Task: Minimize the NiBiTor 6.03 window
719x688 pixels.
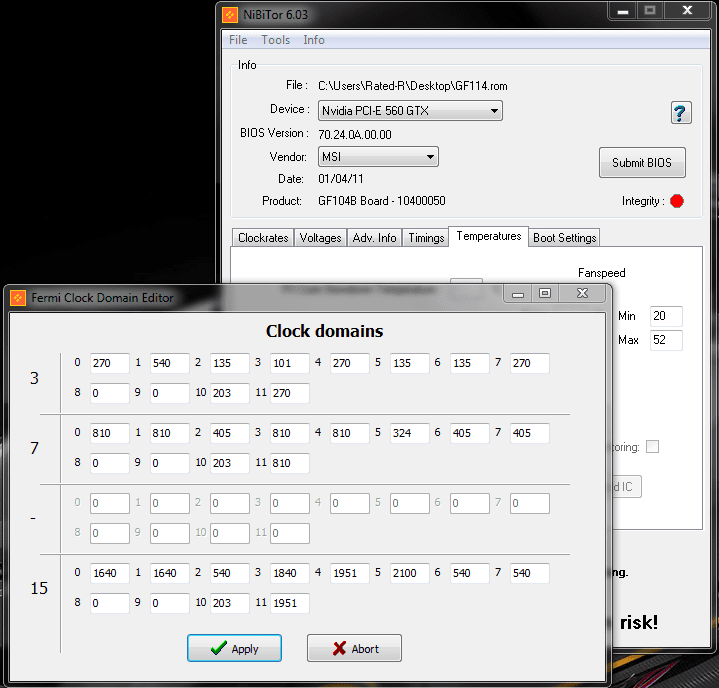Action: pos(623,11)
